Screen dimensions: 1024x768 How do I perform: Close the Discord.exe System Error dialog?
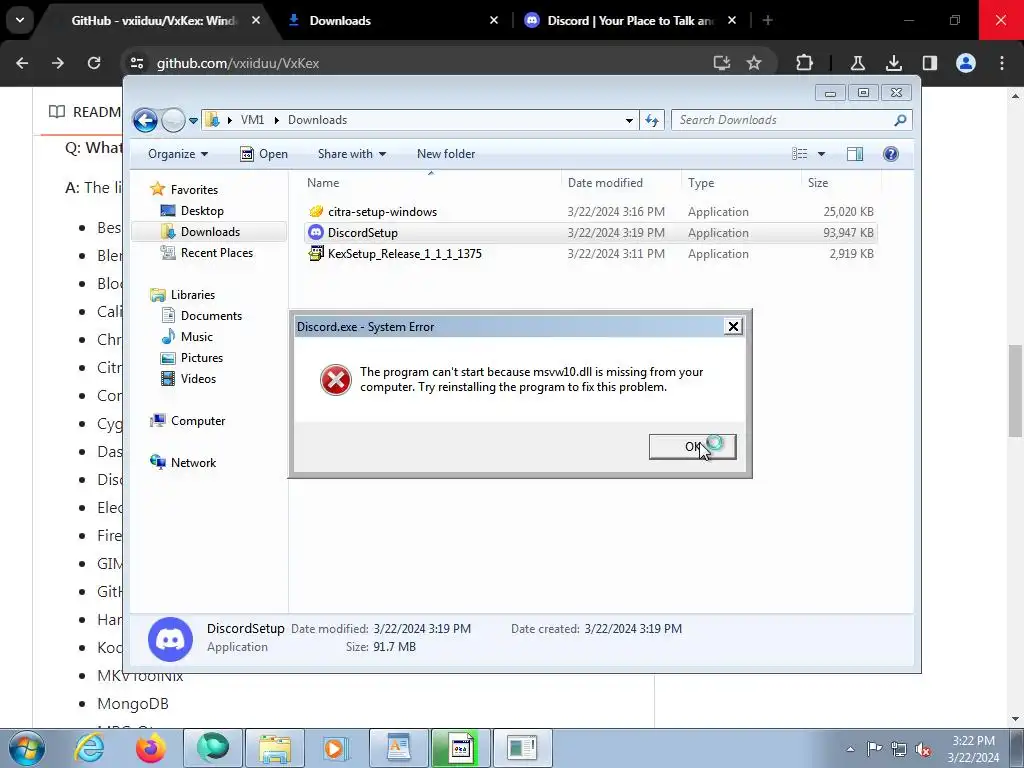click(733, 327)
